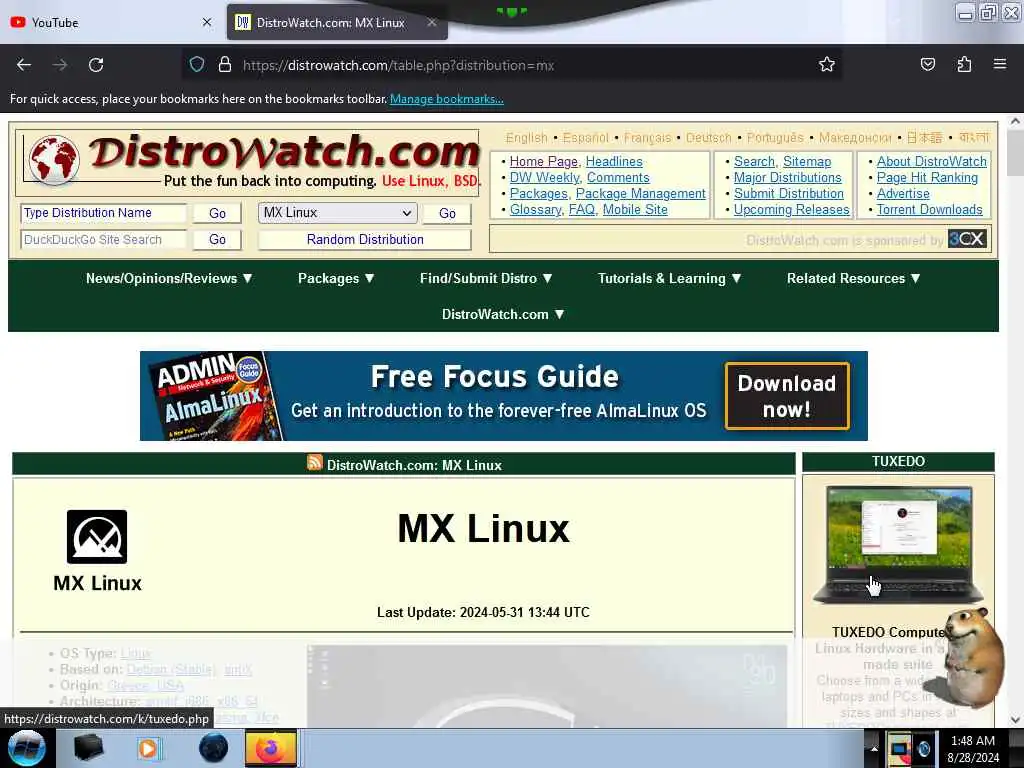
Task: Open Comments link
Action: coord(618,178)
